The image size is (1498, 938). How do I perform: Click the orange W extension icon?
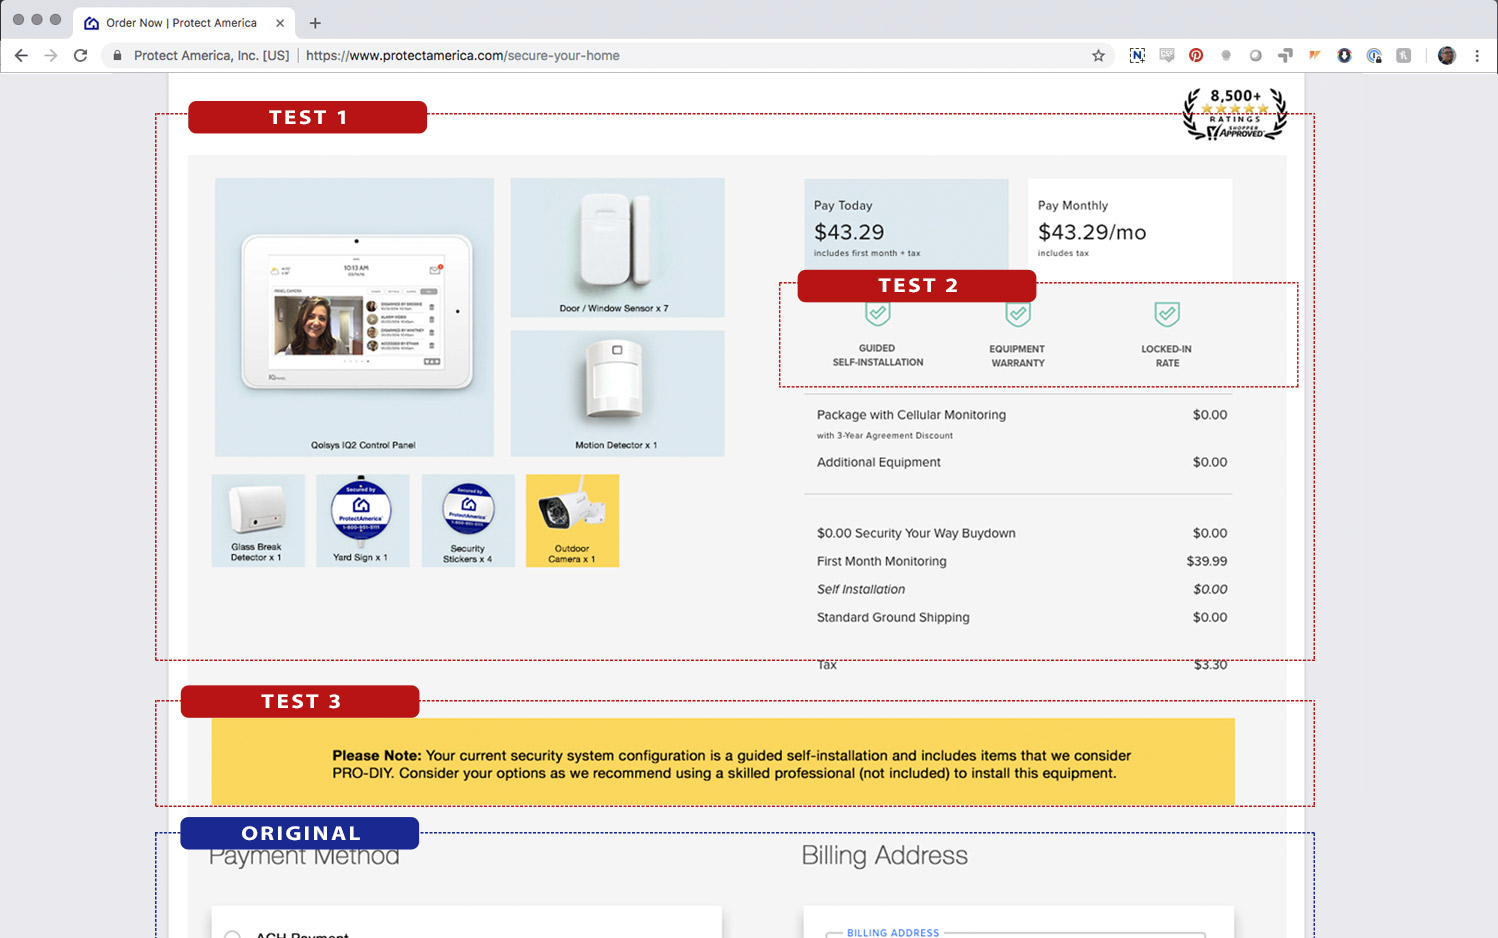tap(1314, 56)
